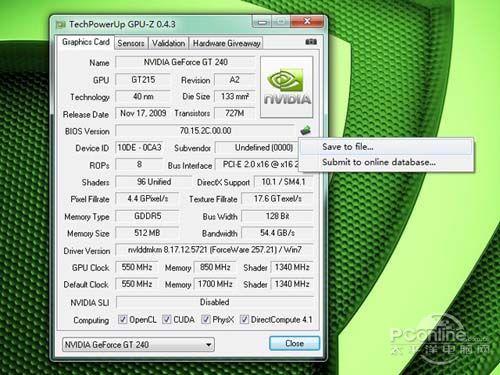Click the Release Date value Nov 17, 2009
The width and height of the screenshot is (500, 375).
[x=143, y=113]
